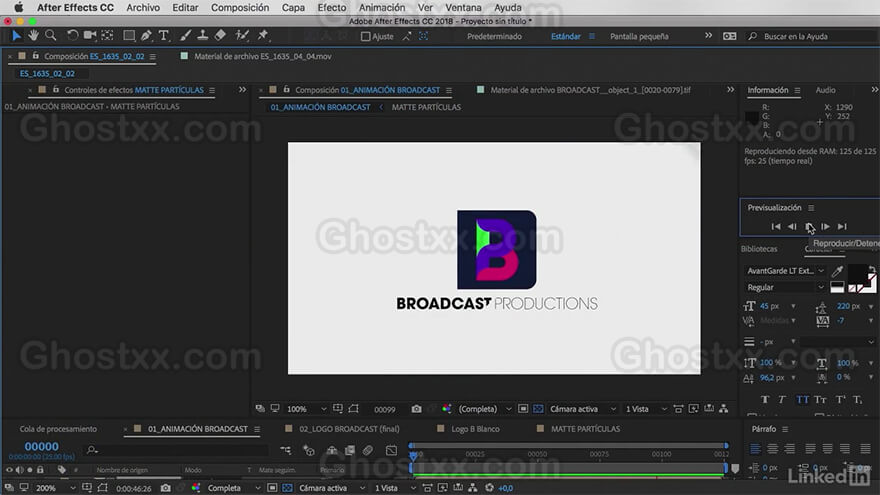
Task: Select the Unified Camera tool
Action: (x=89, y=36)
